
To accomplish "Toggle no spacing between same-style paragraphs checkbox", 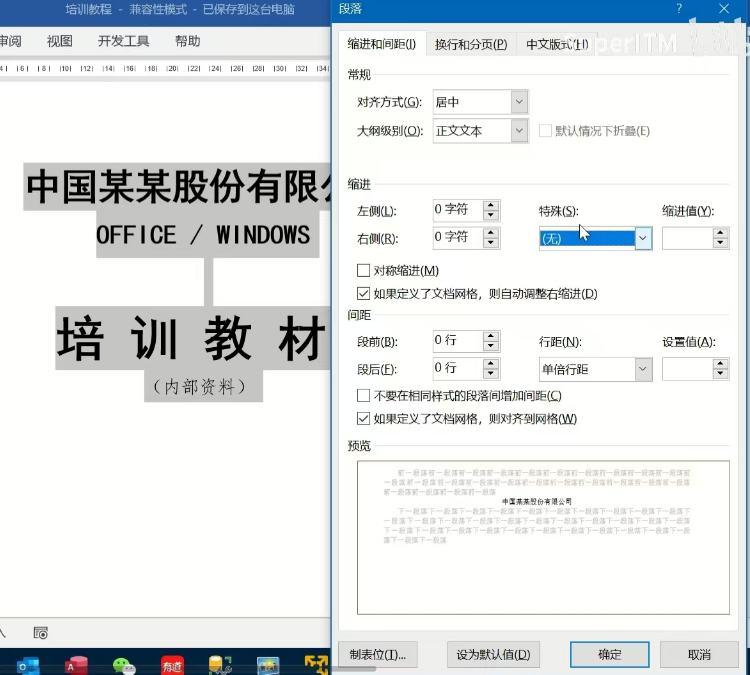I will pos(364,396).
